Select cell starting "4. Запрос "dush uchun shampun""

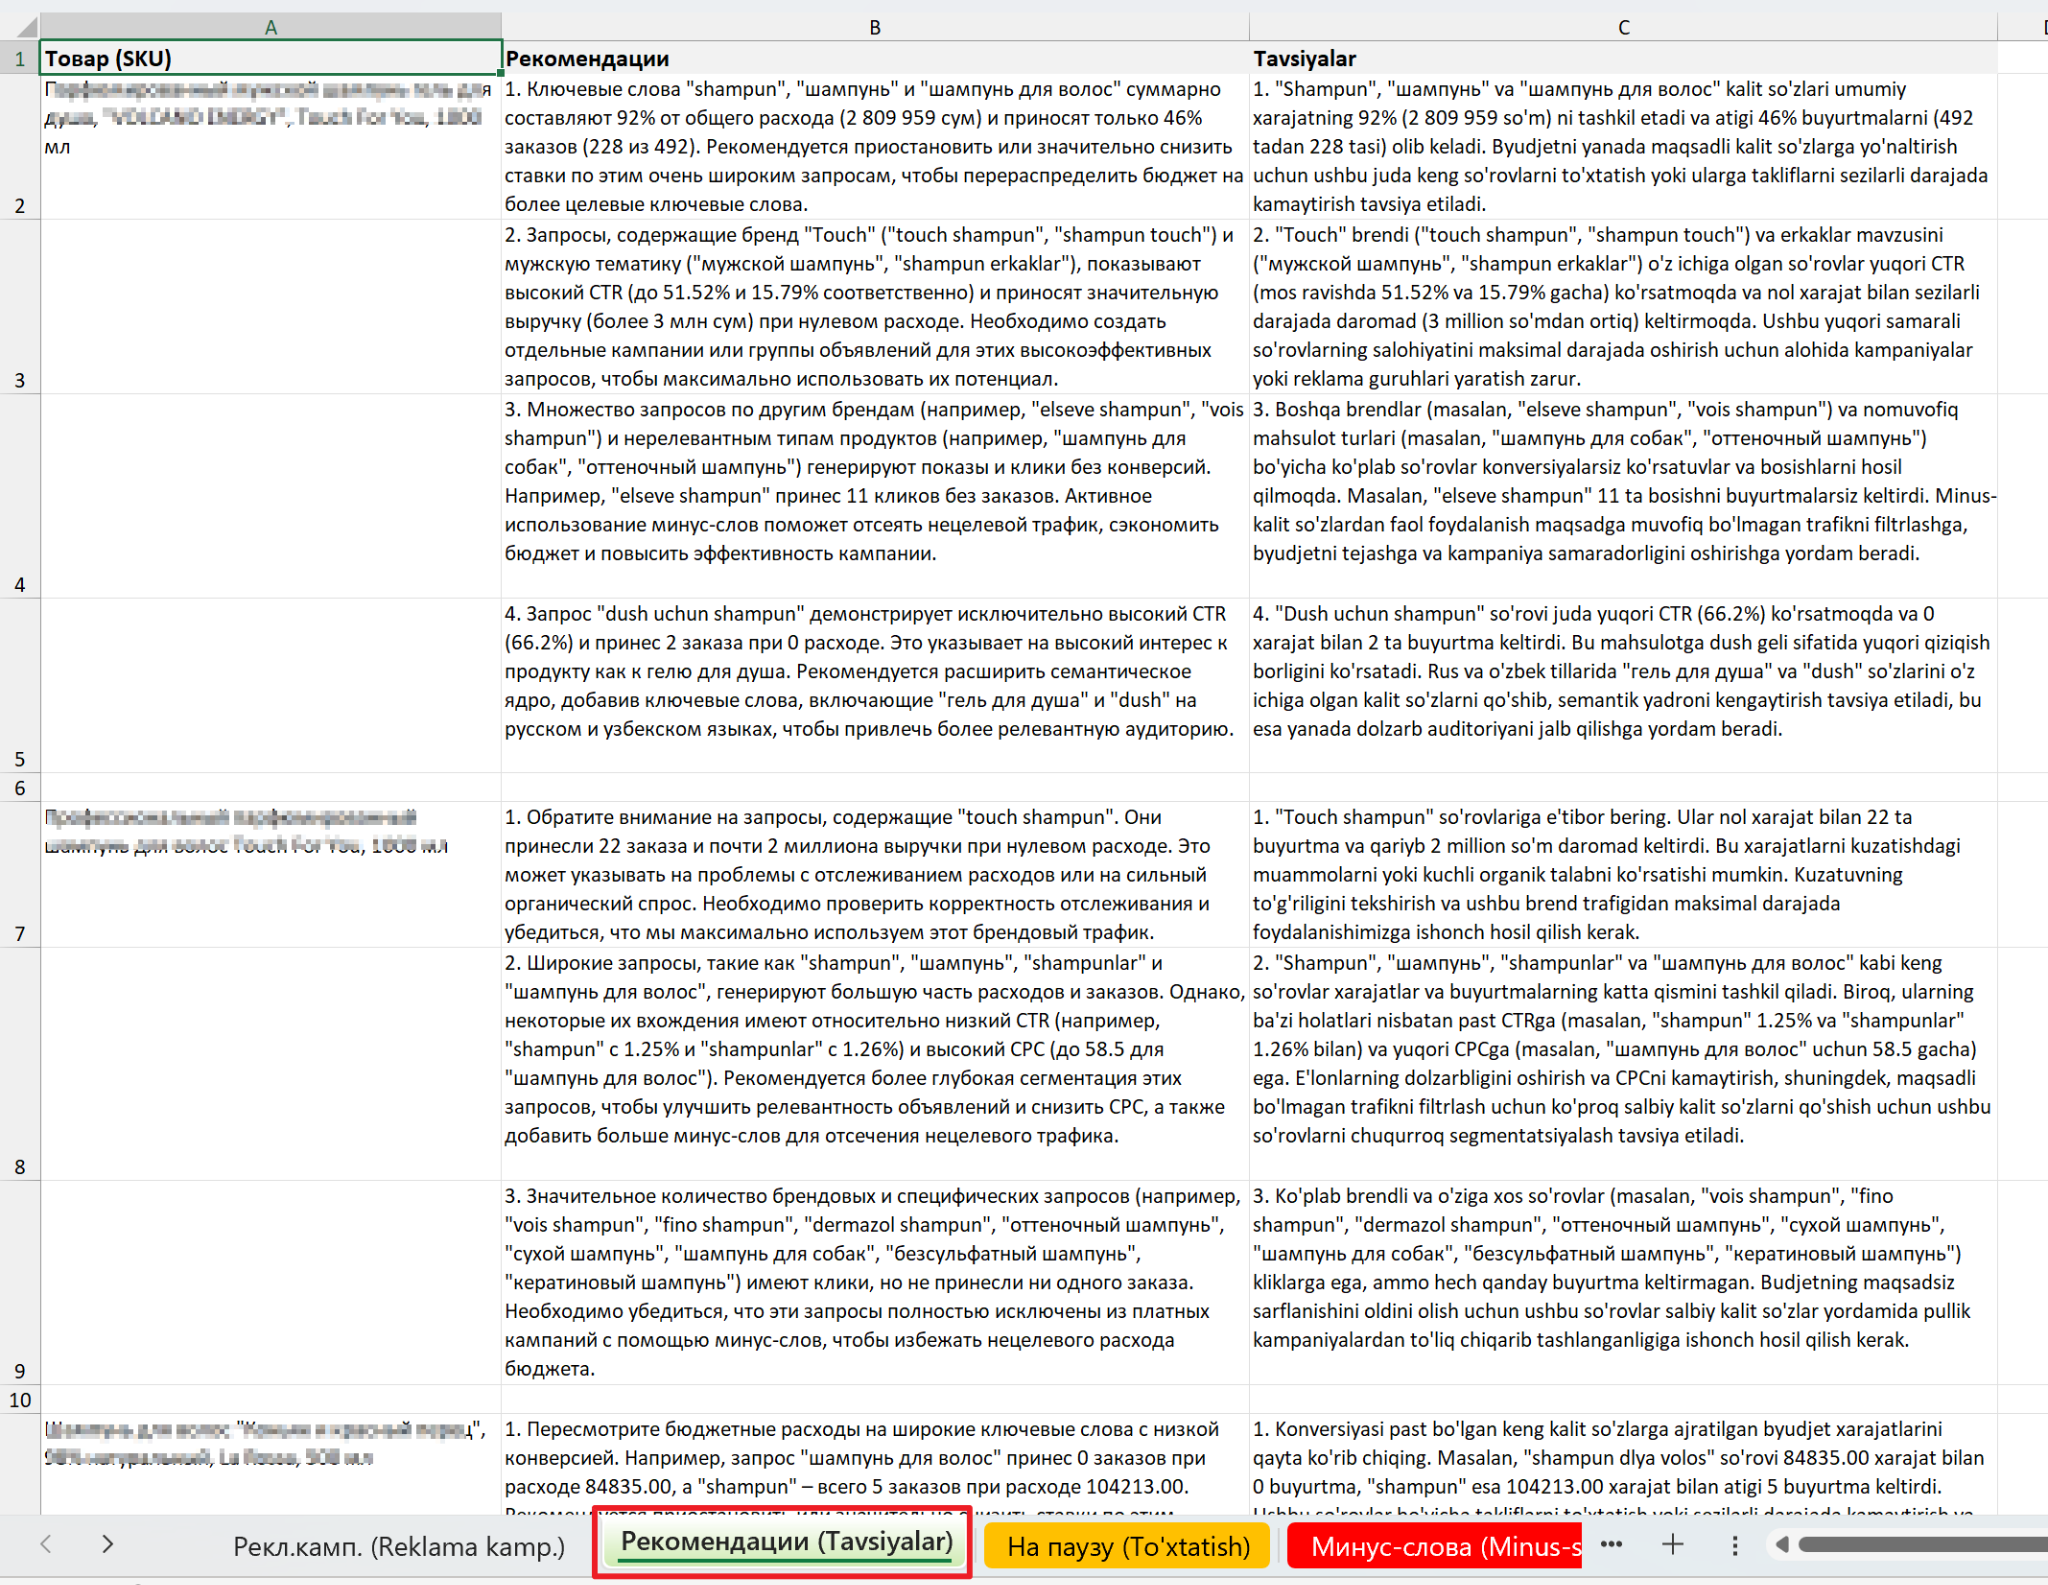point(875,685)
